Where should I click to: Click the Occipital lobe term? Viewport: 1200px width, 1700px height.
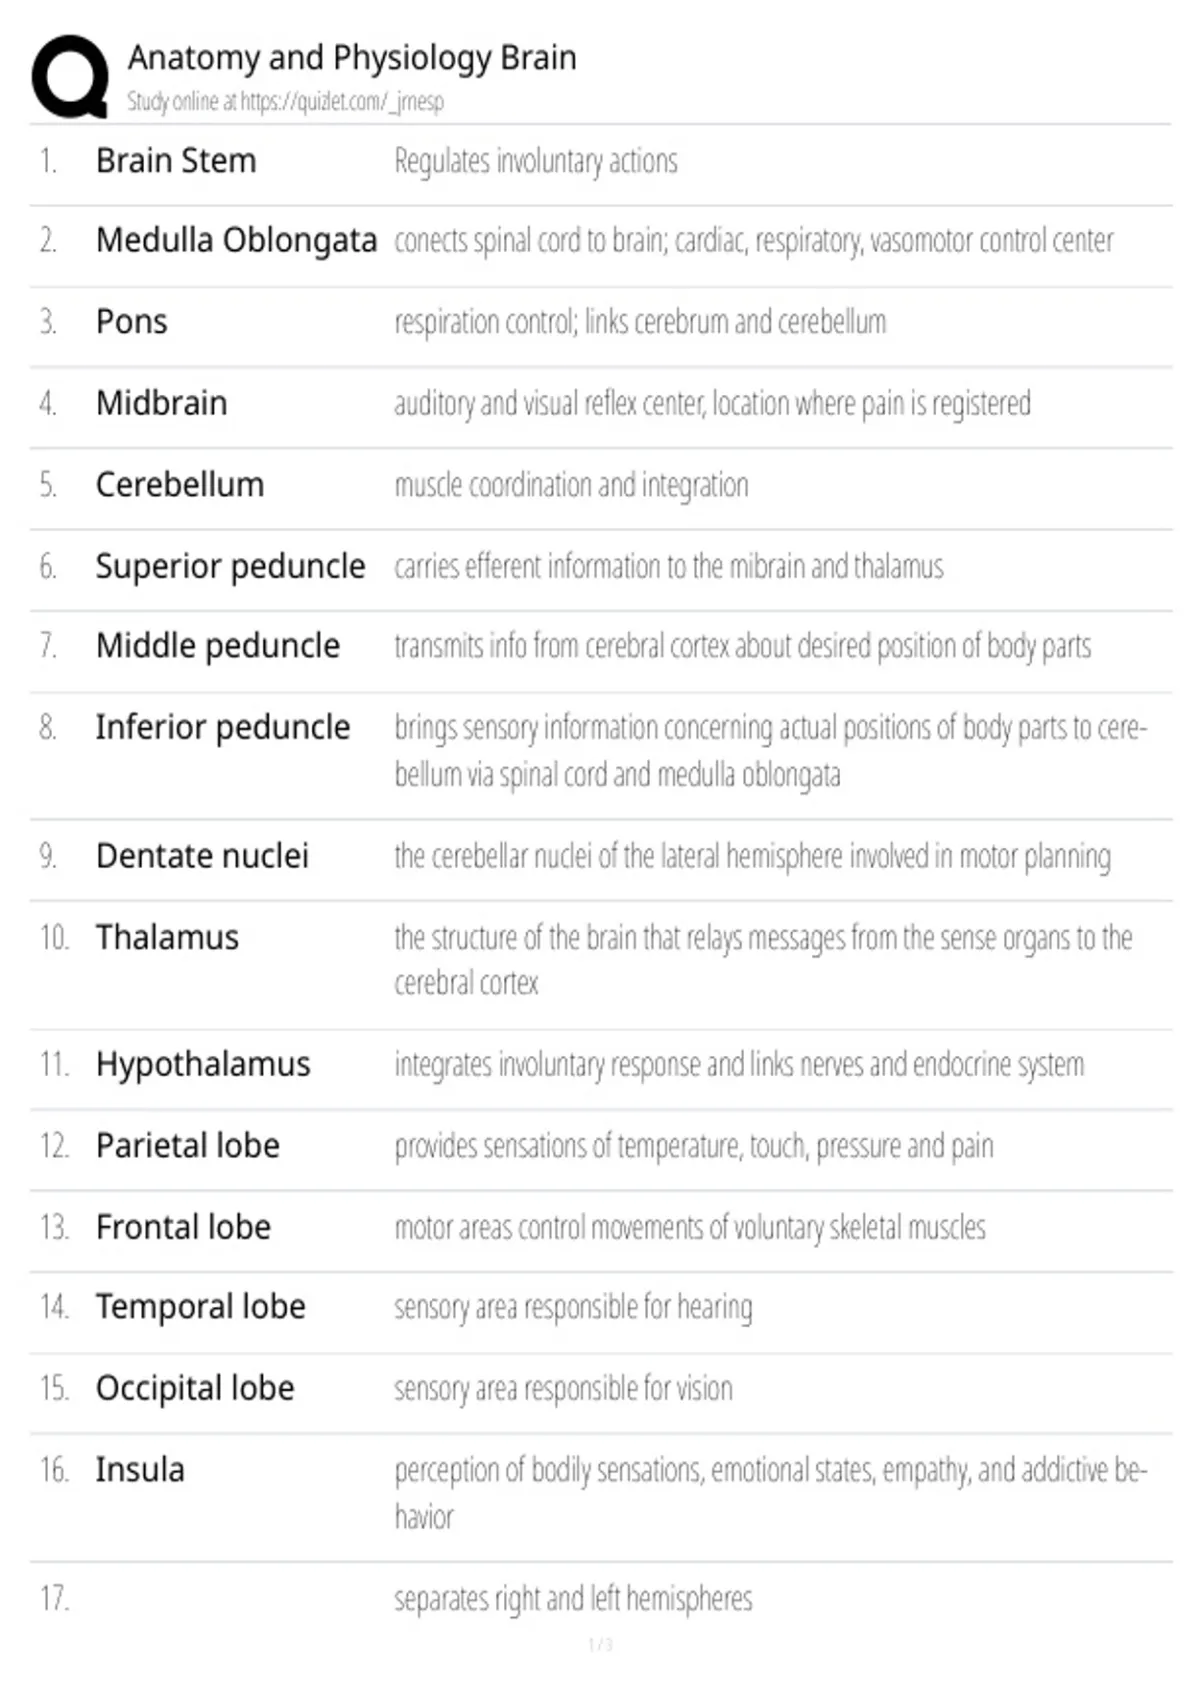[195, 1388]
